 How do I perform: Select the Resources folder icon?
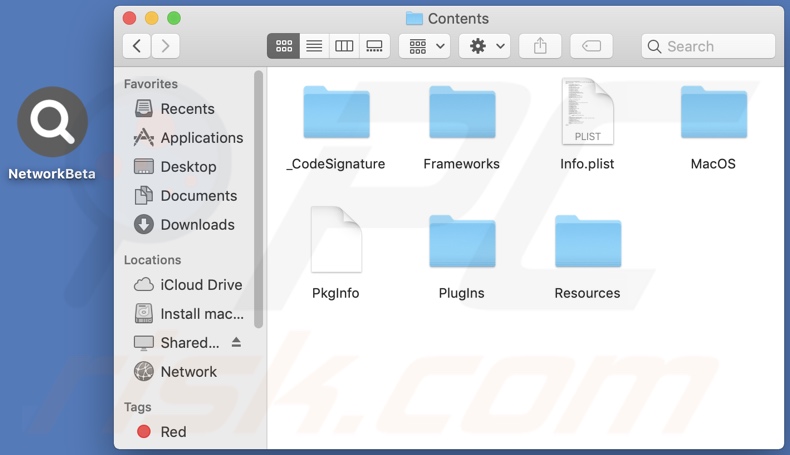point(587,241)
